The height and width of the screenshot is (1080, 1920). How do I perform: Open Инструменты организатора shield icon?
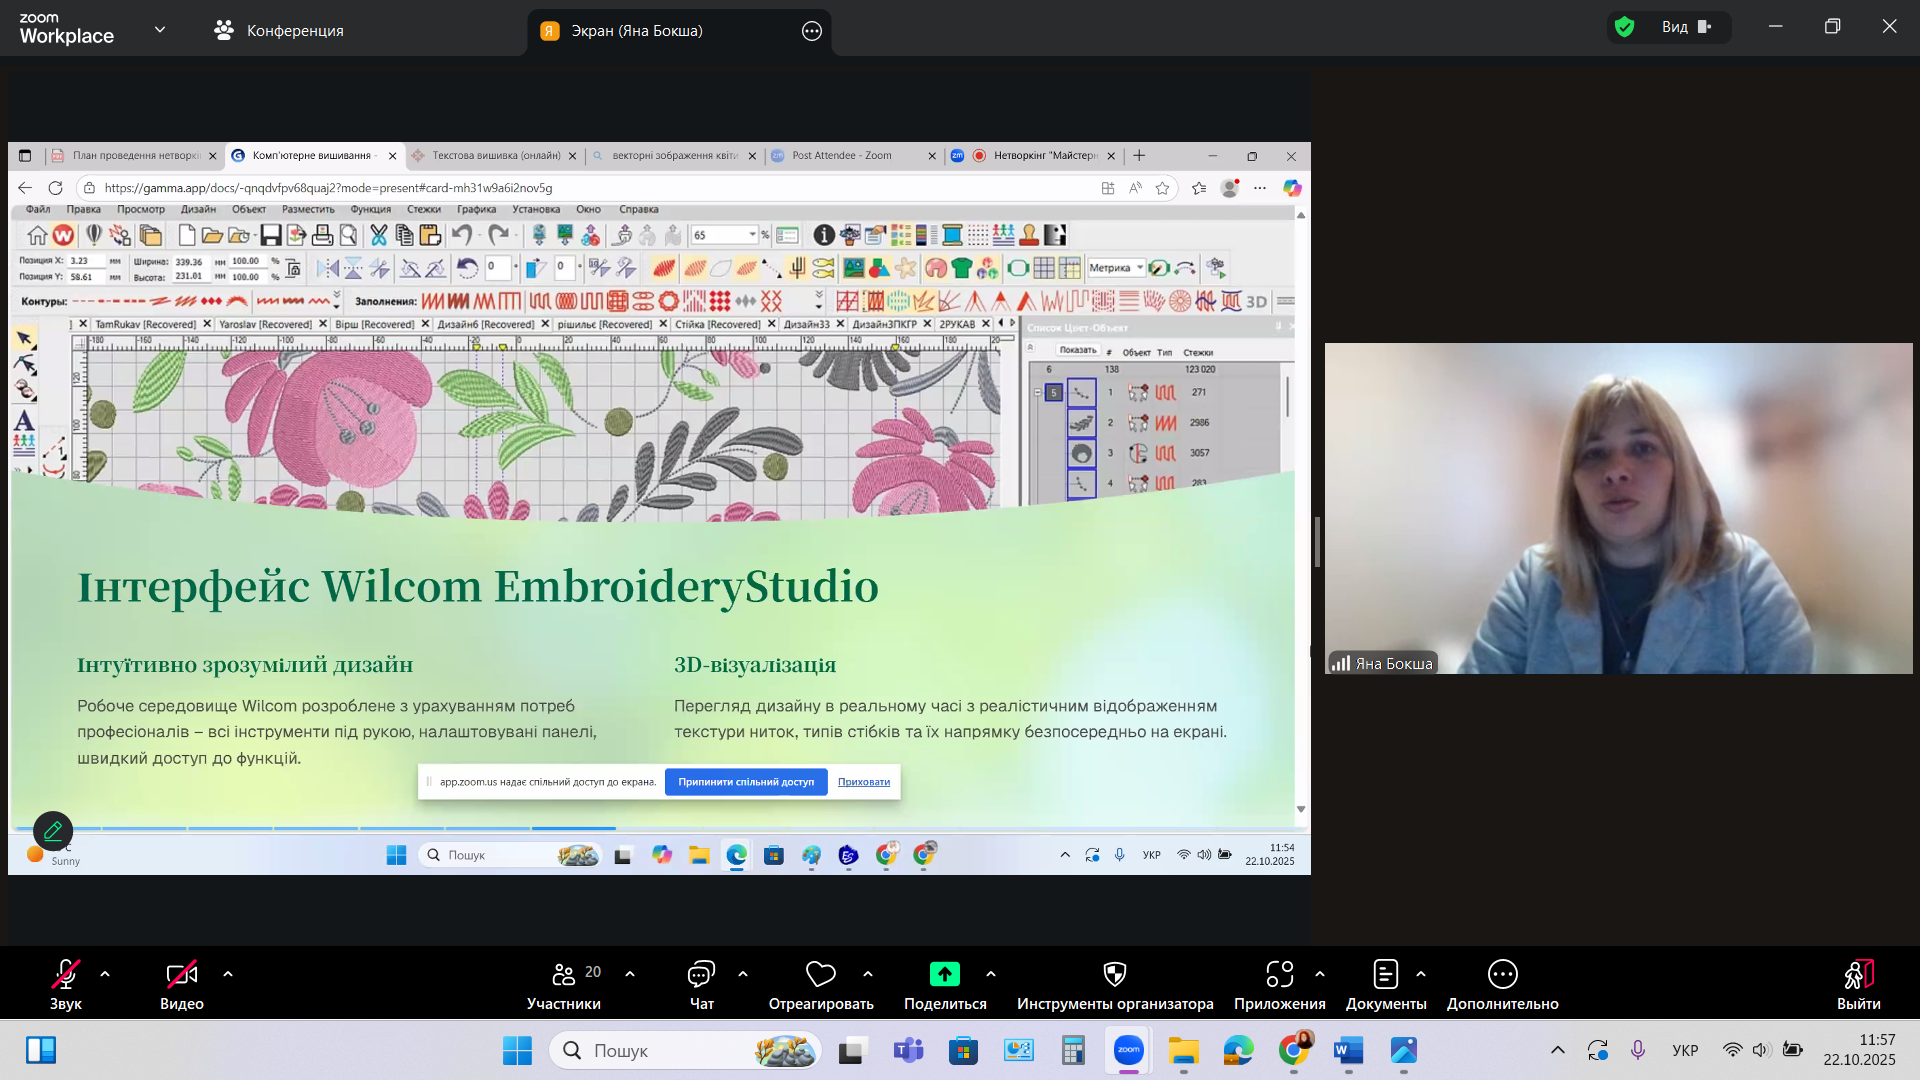coord(1114,974)
